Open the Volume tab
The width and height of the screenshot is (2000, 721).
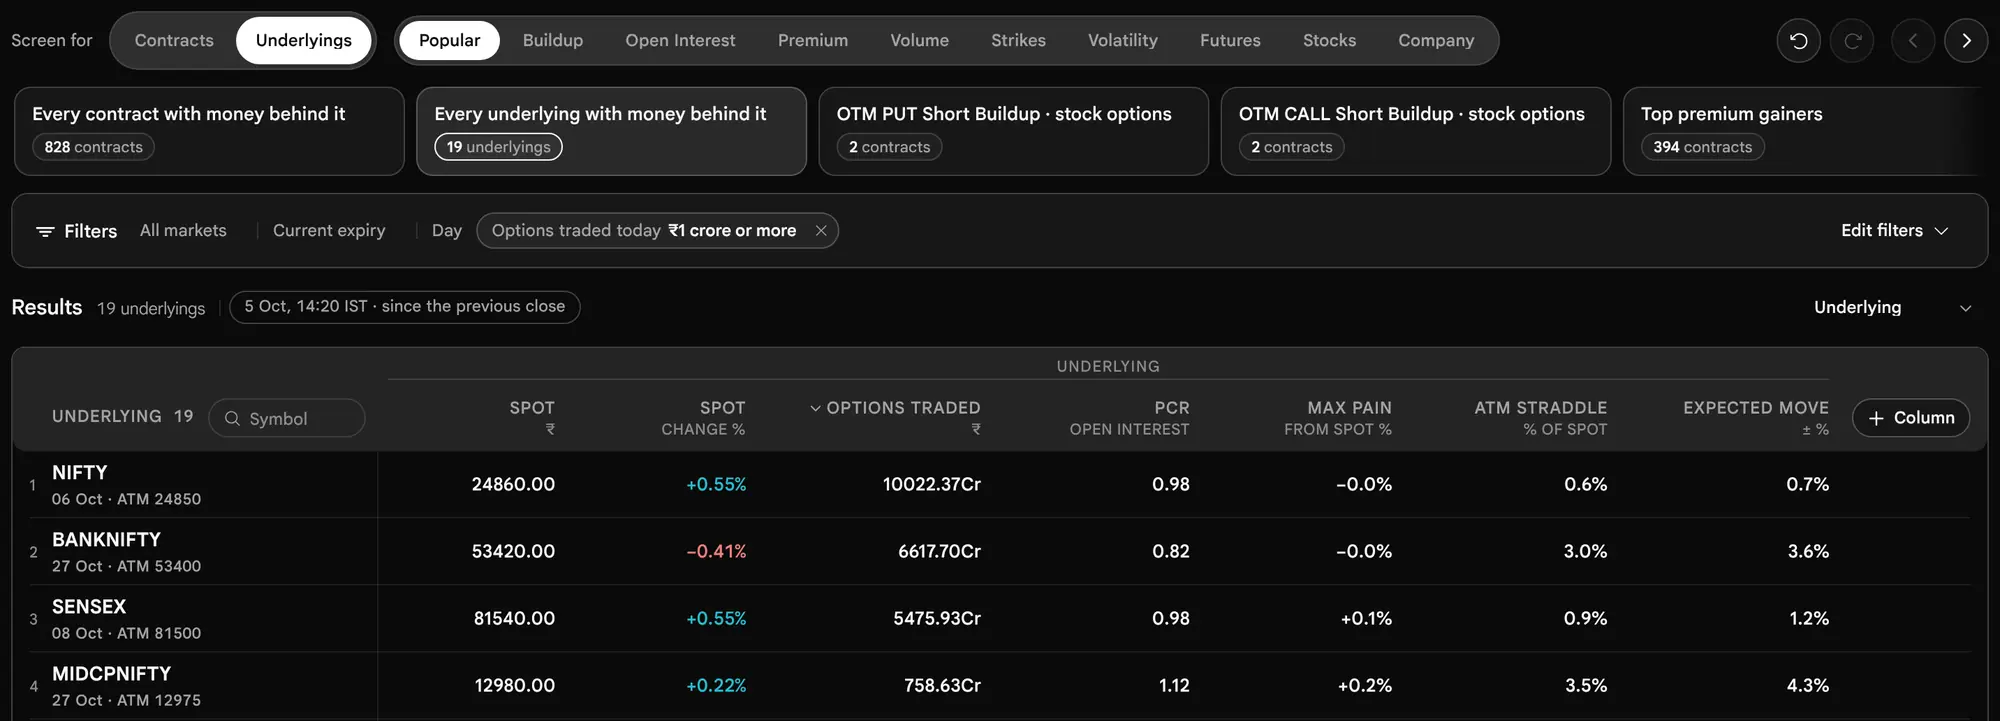[920, 41]
